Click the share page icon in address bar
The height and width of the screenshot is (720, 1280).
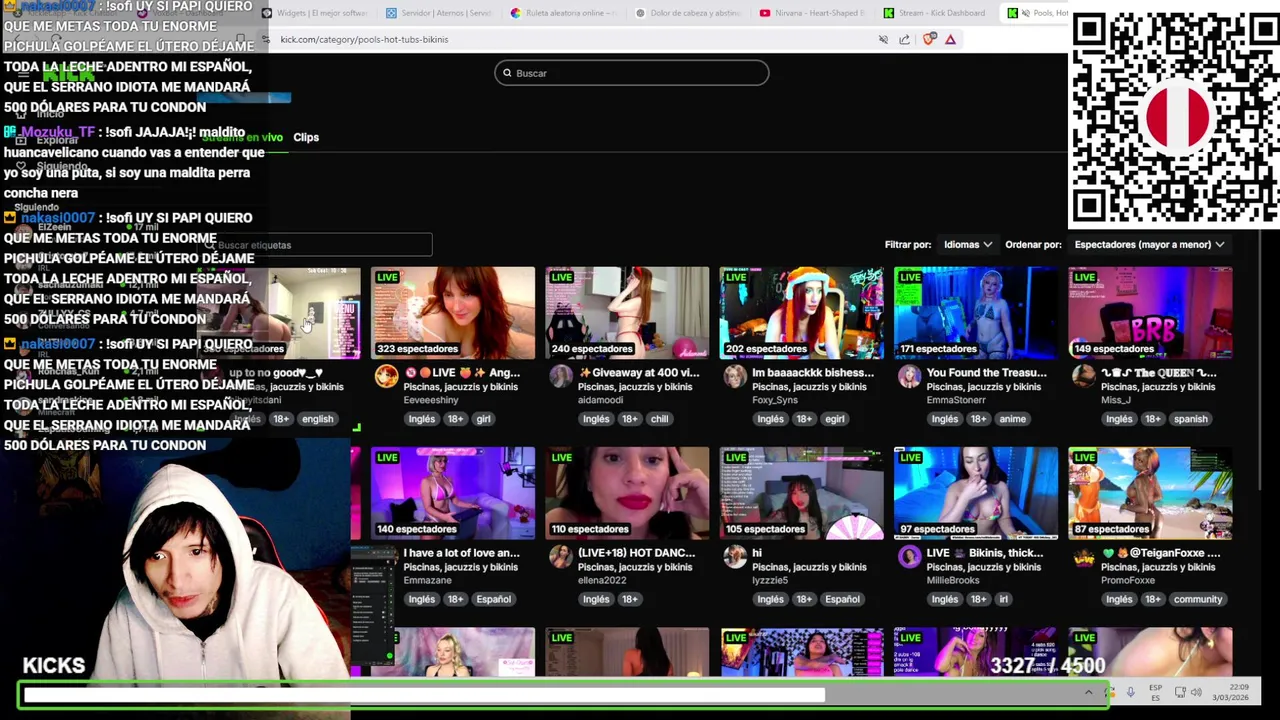(904, 39)
